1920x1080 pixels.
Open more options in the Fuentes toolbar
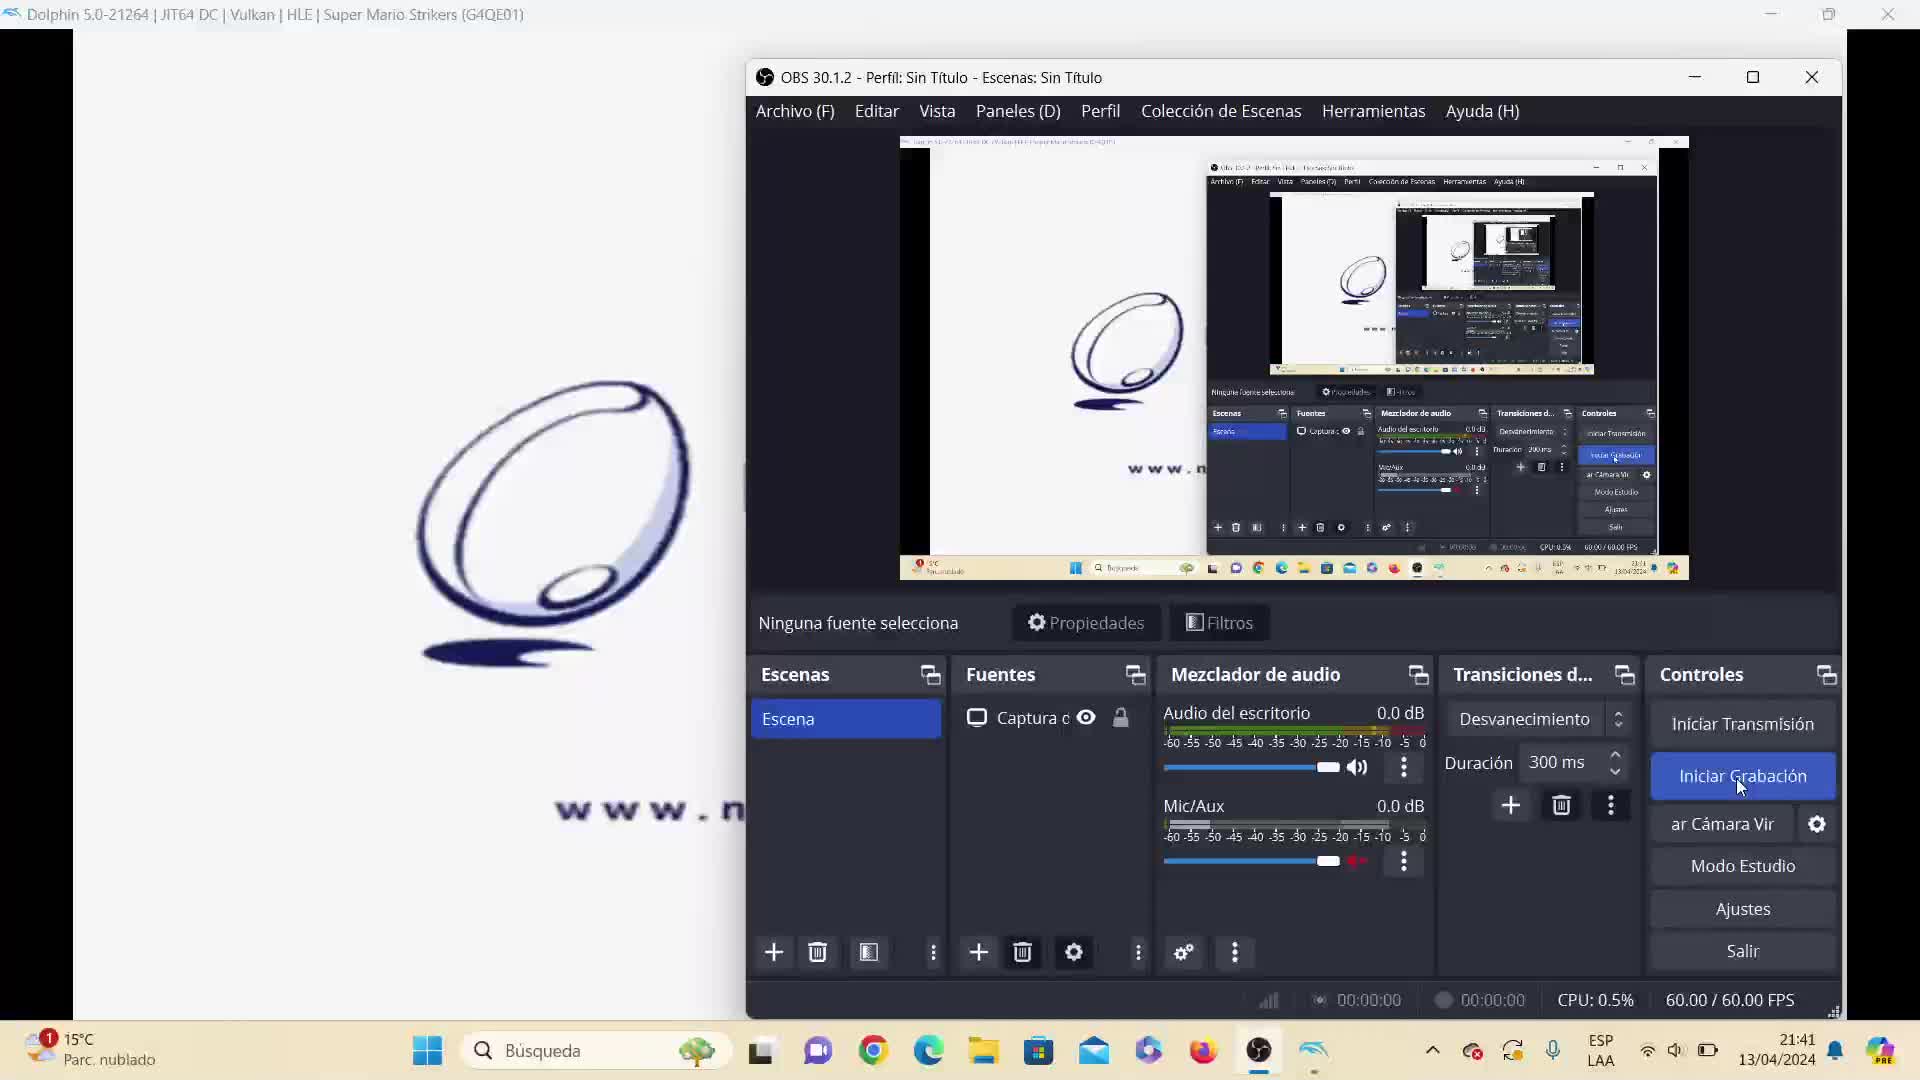[1138, 952]
